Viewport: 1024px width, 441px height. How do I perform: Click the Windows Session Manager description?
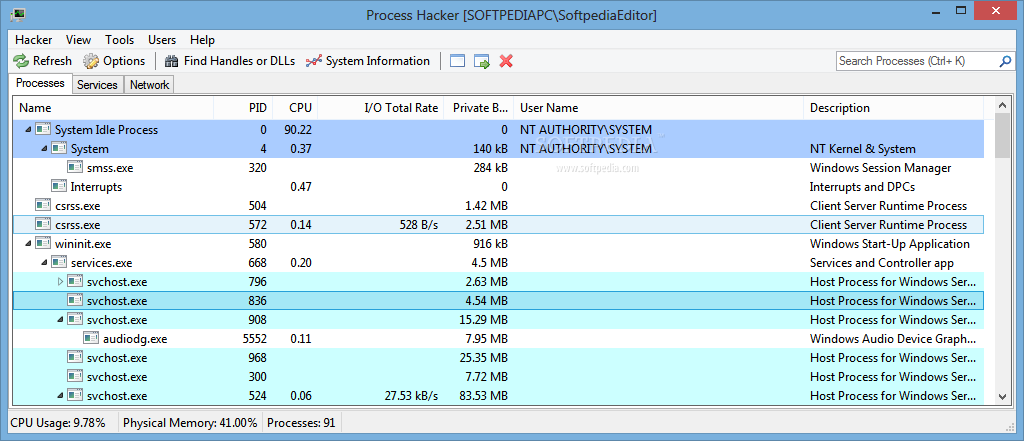(880, 168)
